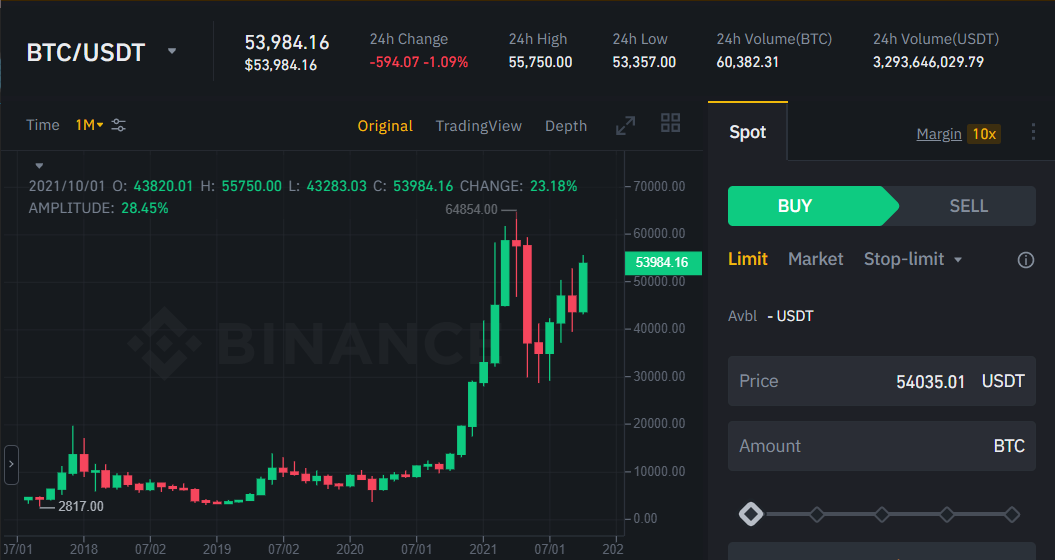This screenshot has height=560, width=1055.
Task: Set amount slider to 50% marker
Action: pos(881,515)
